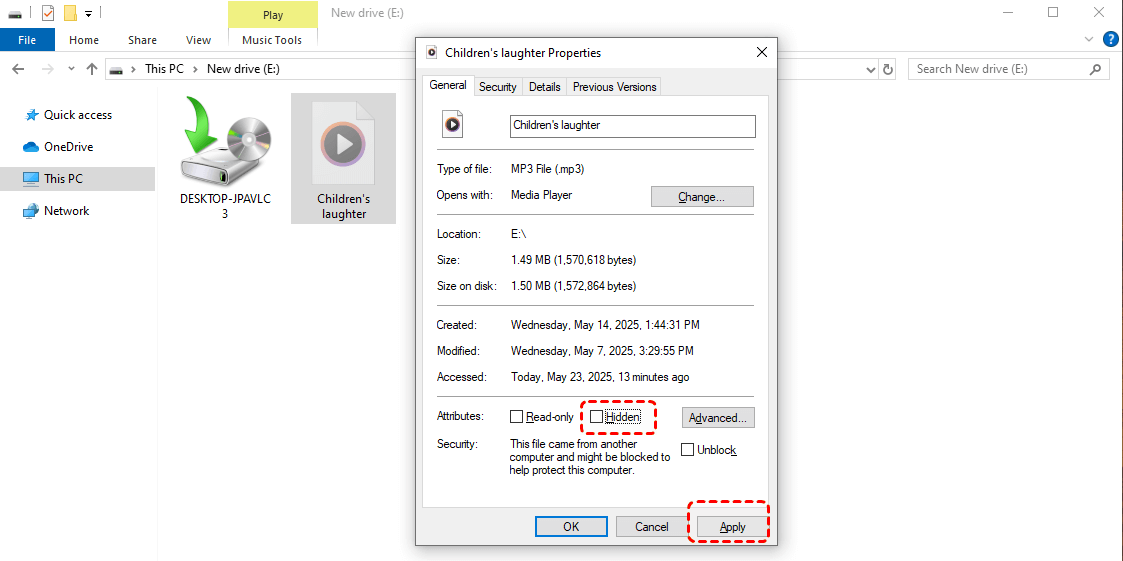Click the Properties quick access toolbar icon
Viewport: 1123px width, 561px height.
pyautogui.click(x=48, y=13)
